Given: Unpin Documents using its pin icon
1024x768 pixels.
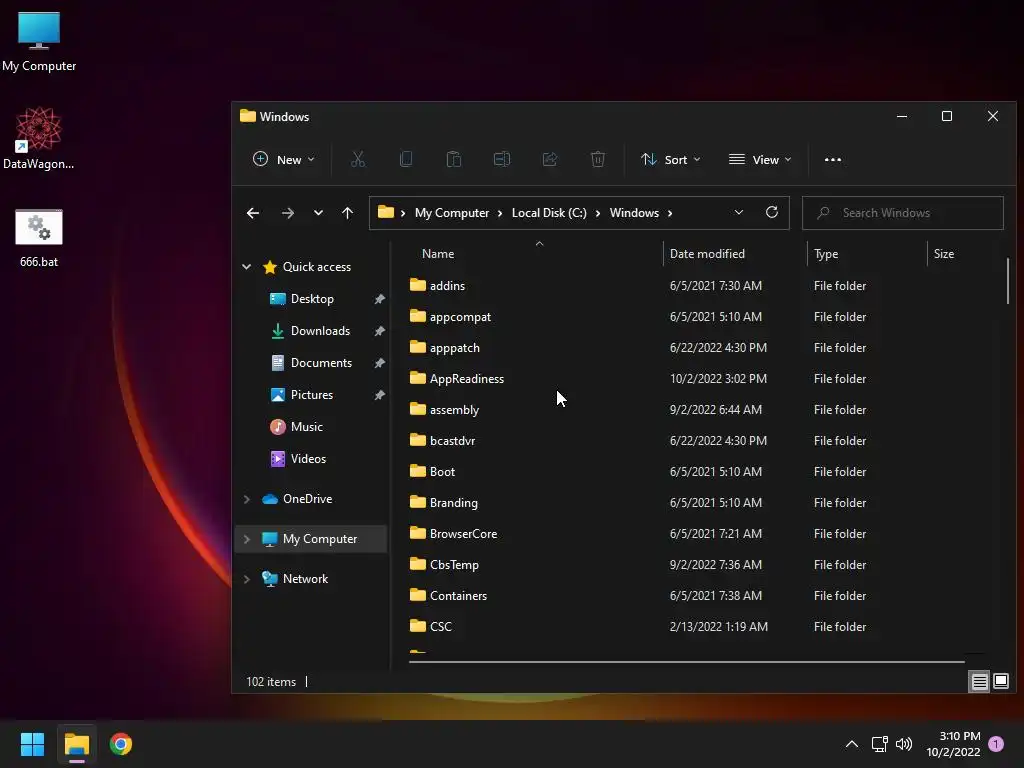Looking at the screenshot, I should point(379,363).
